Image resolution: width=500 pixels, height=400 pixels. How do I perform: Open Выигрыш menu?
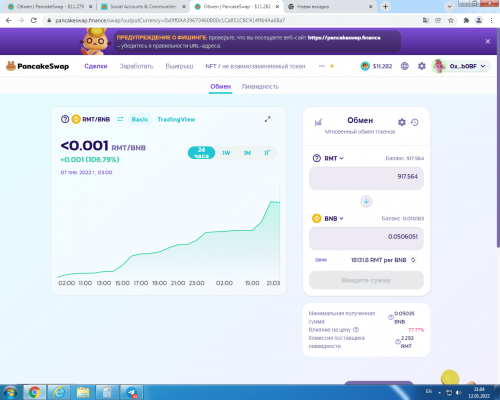click(x=179, y=66)
